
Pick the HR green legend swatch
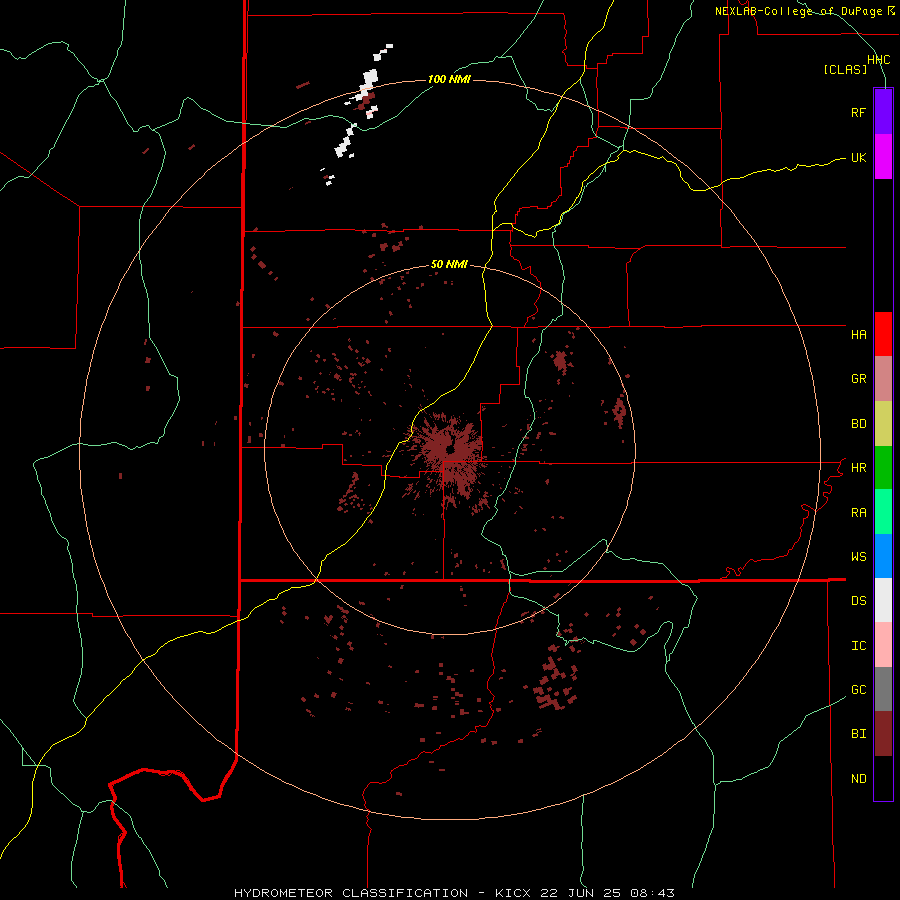tap(883, 468)
